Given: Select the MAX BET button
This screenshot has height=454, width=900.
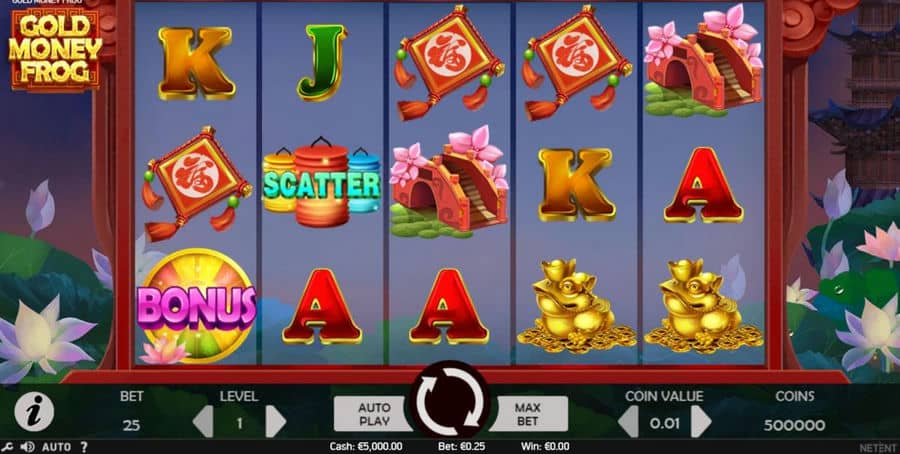Looking at the screenshot, I should coord(528,414).
